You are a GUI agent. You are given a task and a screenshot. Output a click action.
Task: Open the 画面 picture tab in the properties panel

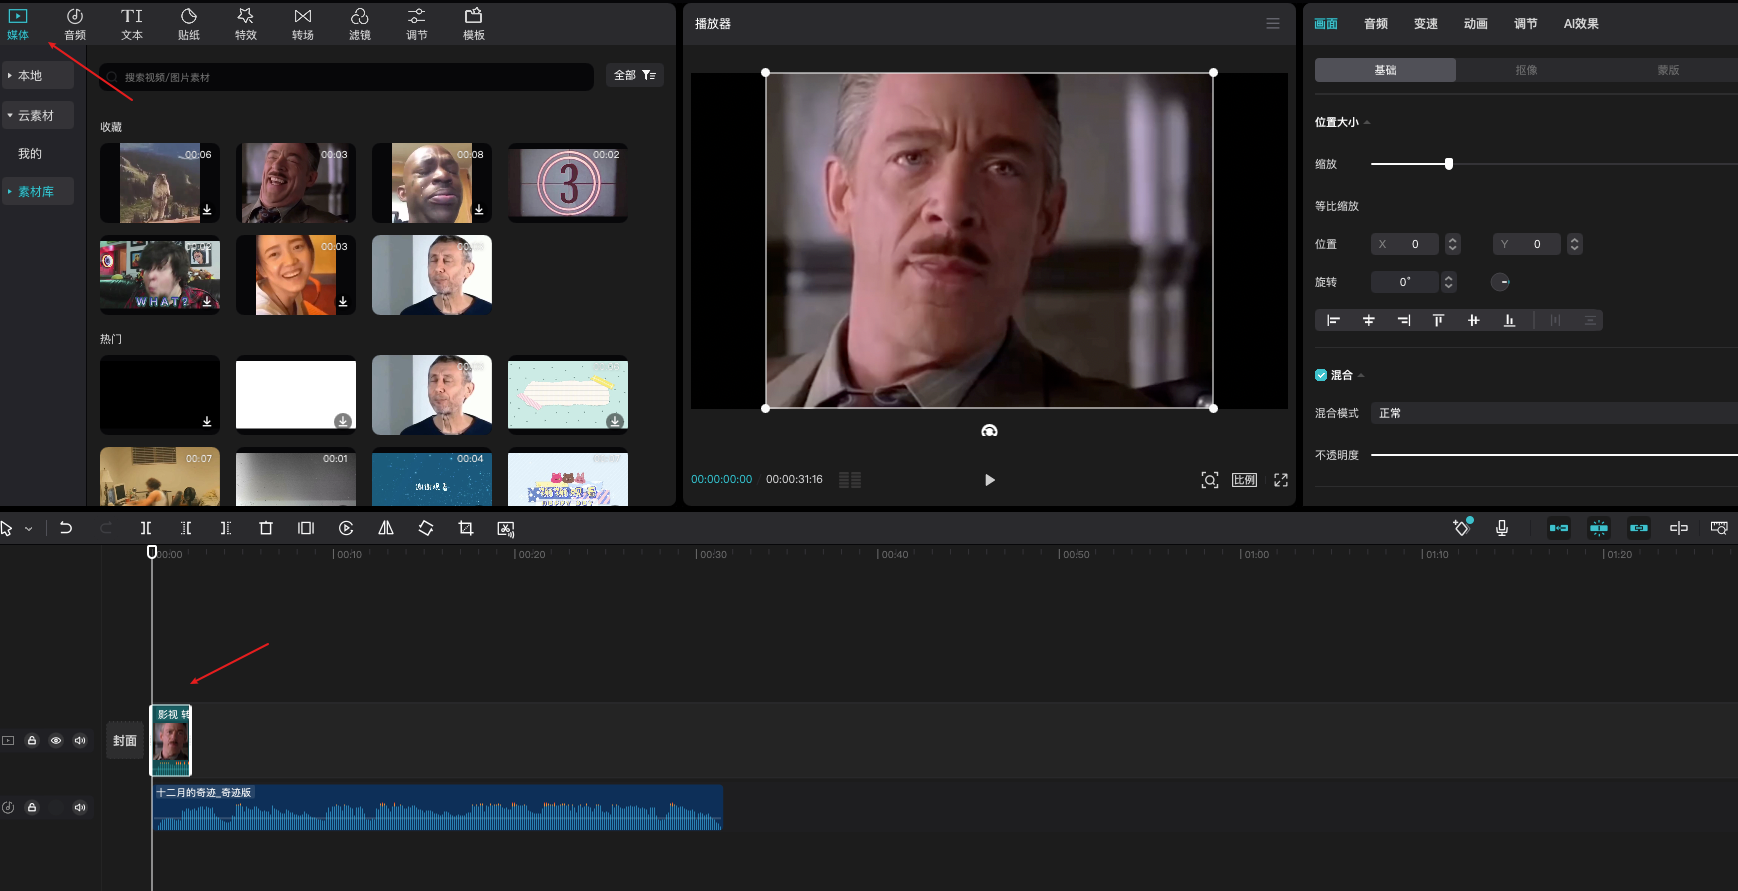click(1326, 24)
